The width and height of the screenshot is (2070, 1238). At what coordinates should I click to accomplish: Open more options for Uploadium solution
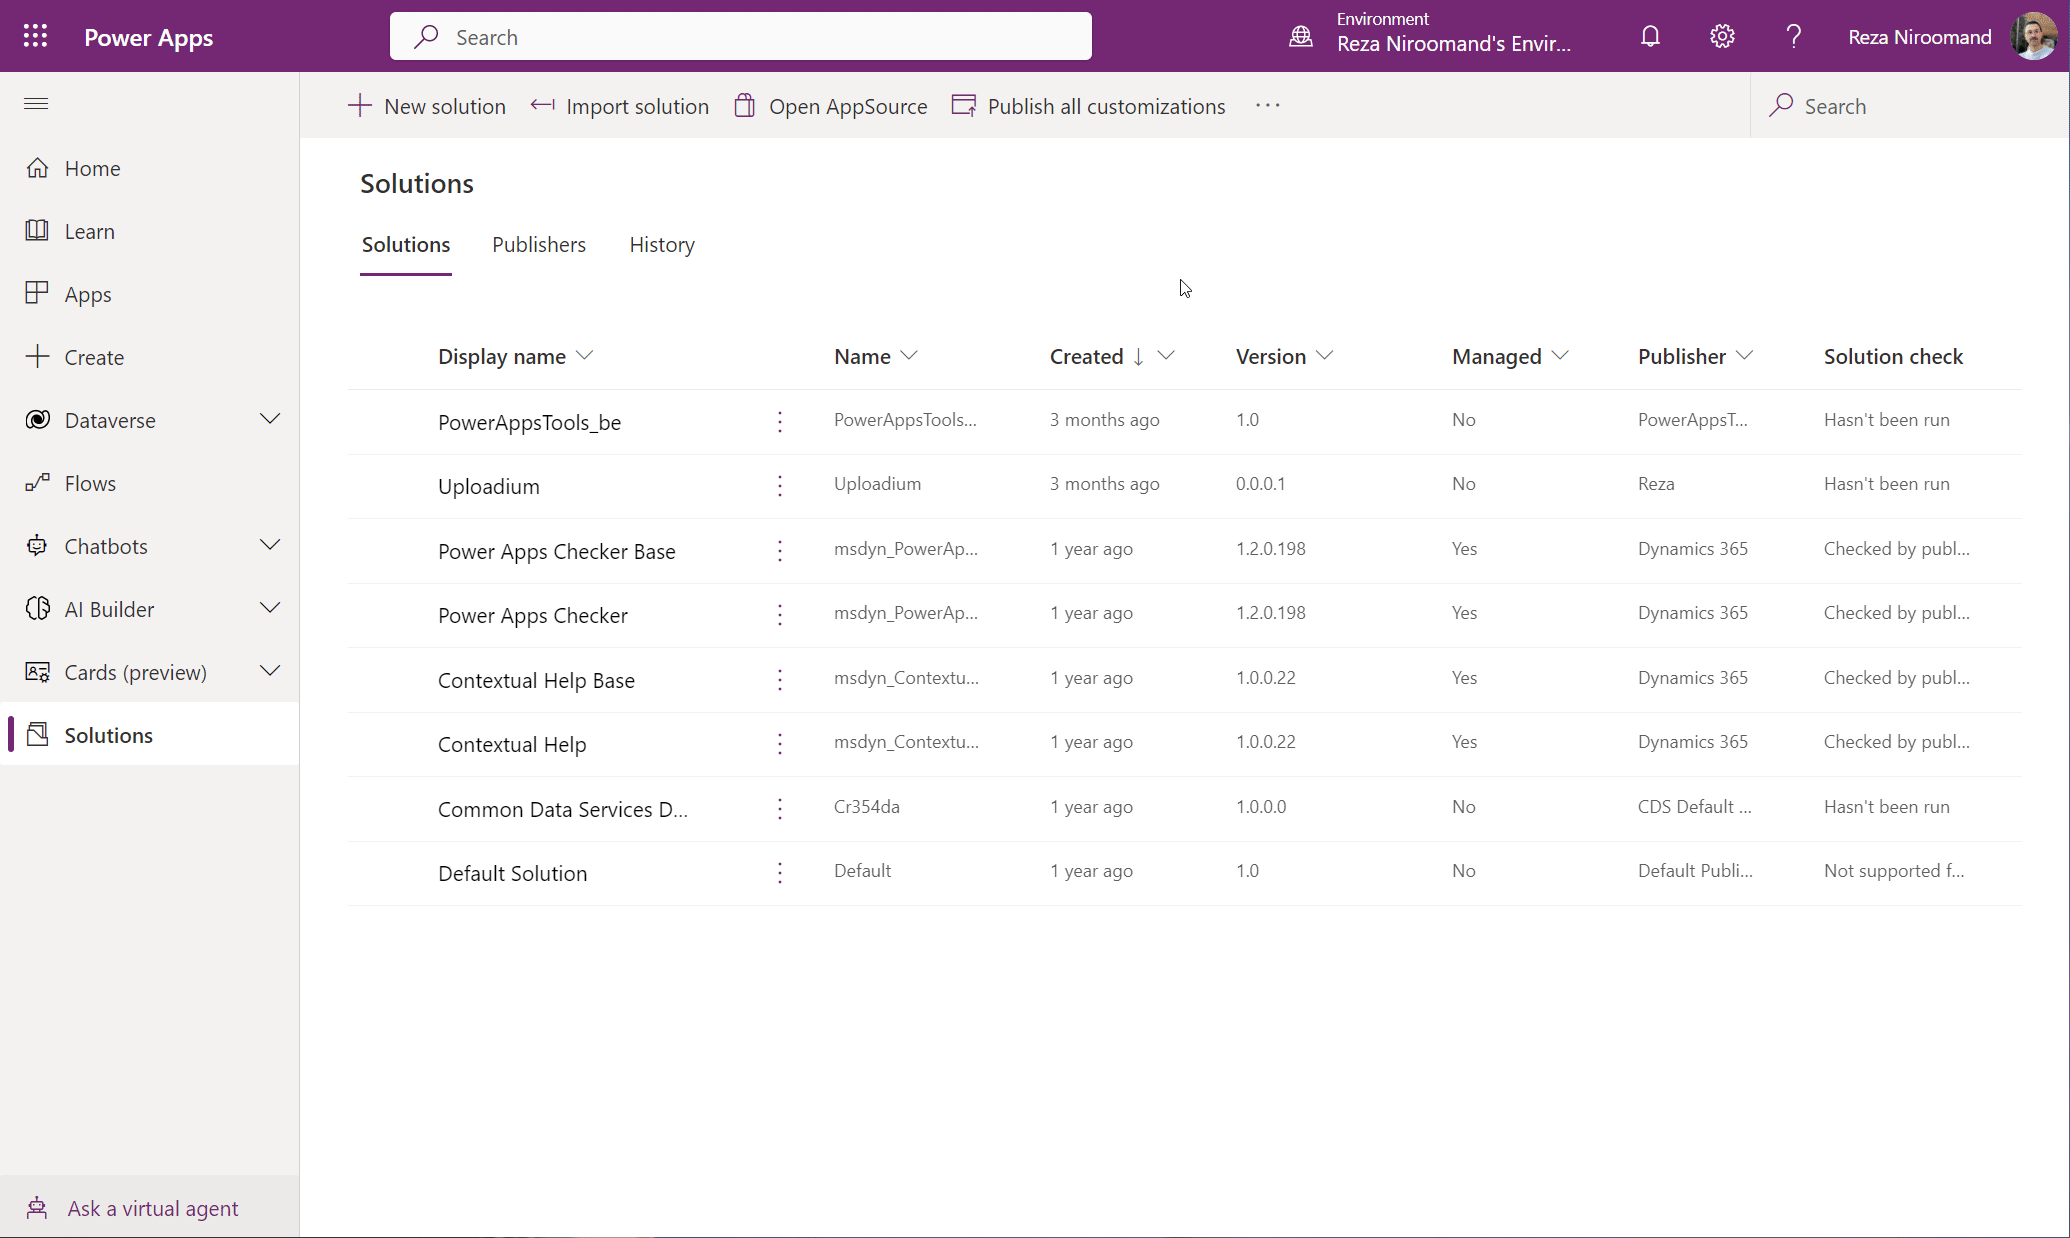tap(780, 486)
